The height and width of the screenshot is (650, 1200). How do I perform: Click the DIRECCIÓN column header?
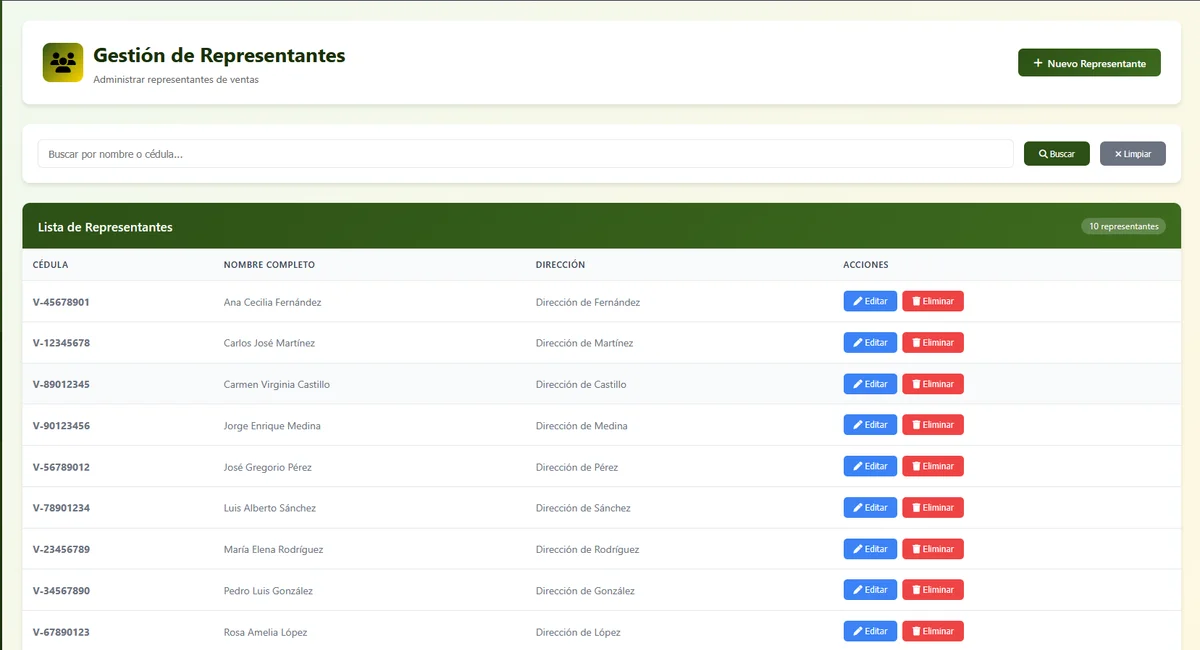tap(560, 265)
